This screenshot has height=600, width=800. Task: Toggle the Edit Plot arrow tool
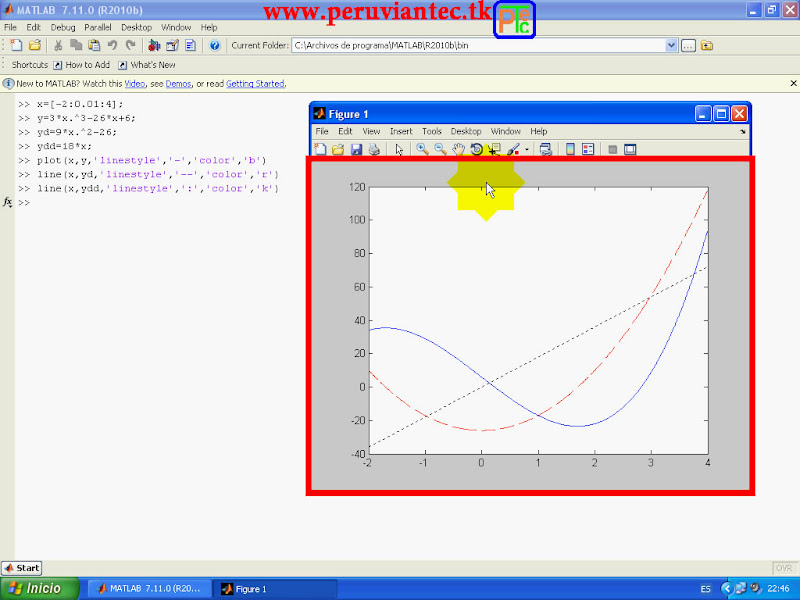coord(399,149)
